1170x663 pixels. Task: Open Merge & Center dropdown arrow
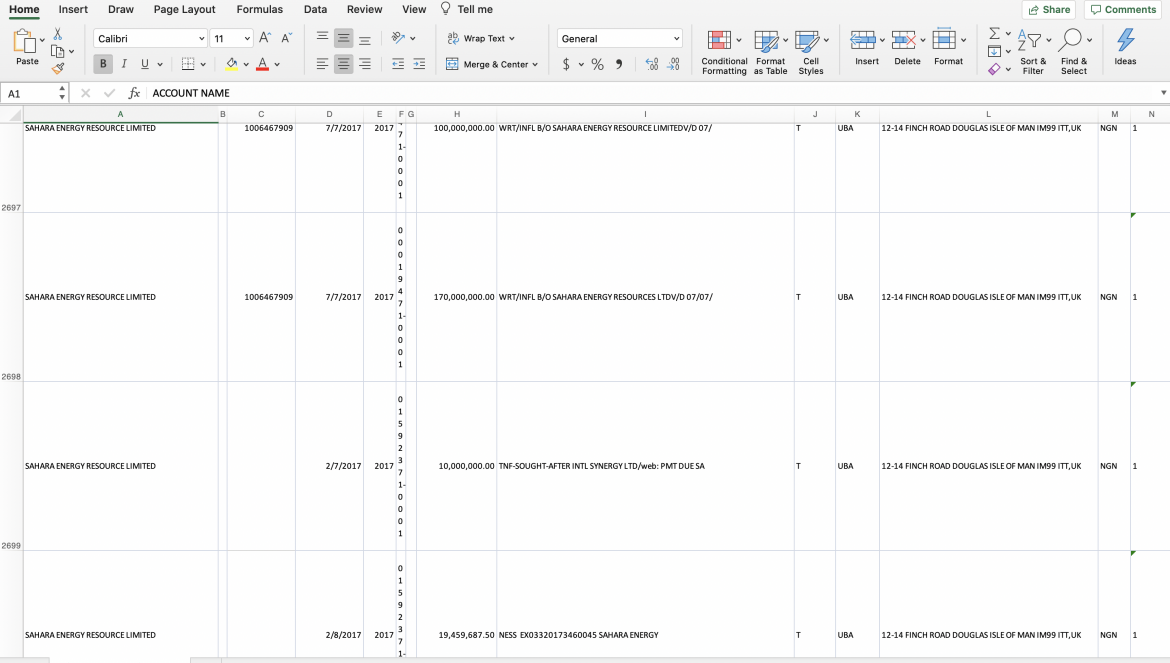(x=535, y=65)
